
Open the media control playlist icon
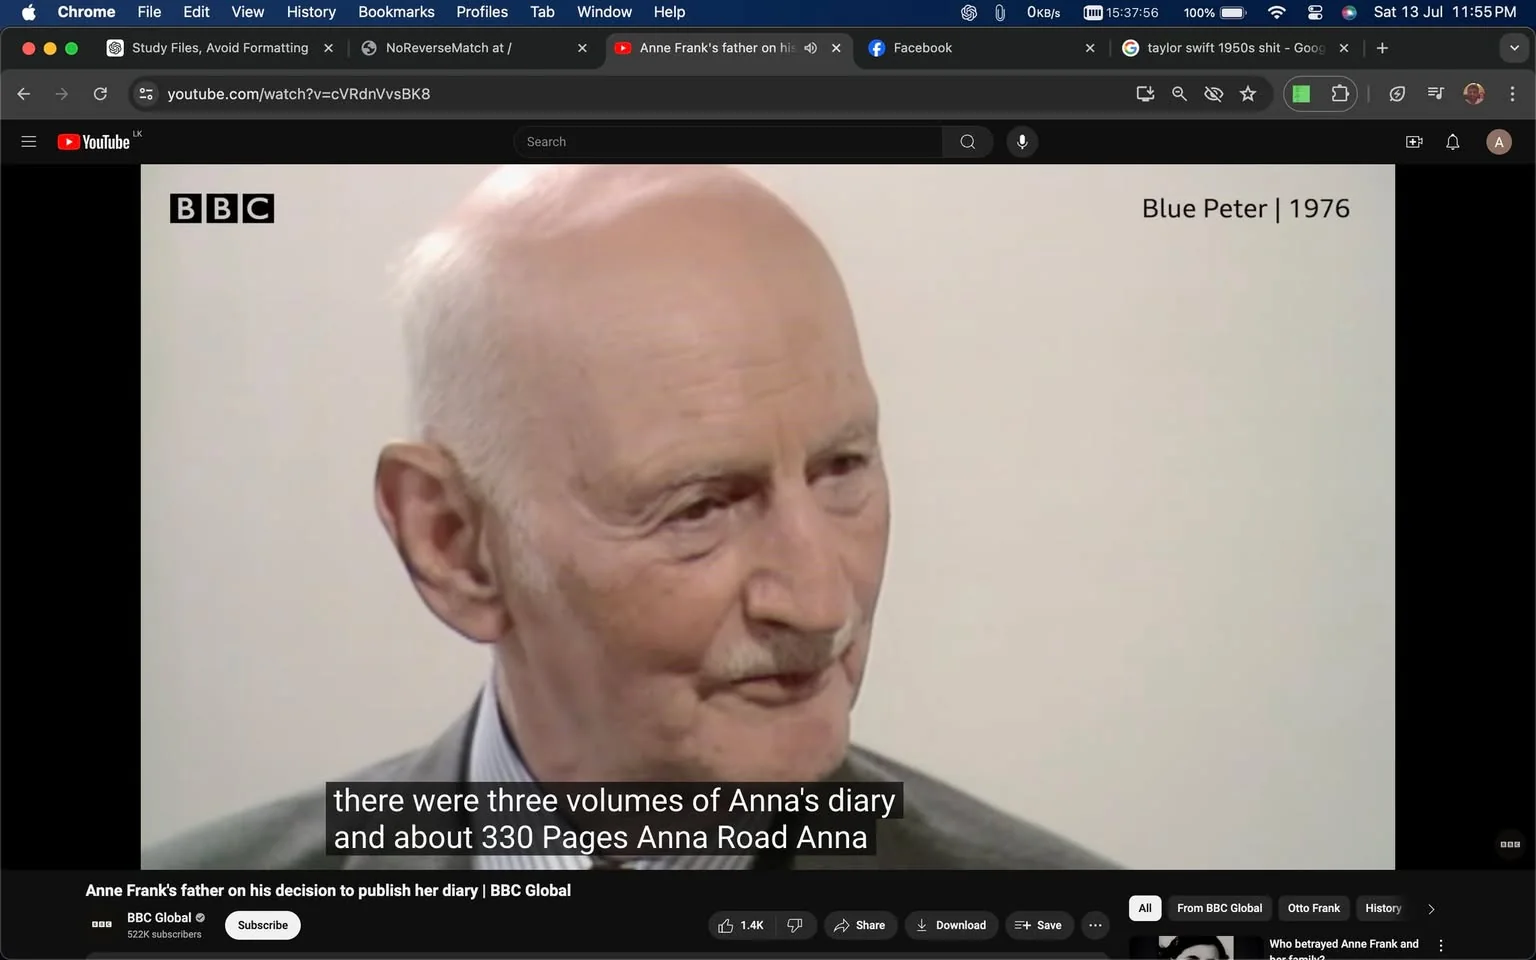click(1436, 94)
